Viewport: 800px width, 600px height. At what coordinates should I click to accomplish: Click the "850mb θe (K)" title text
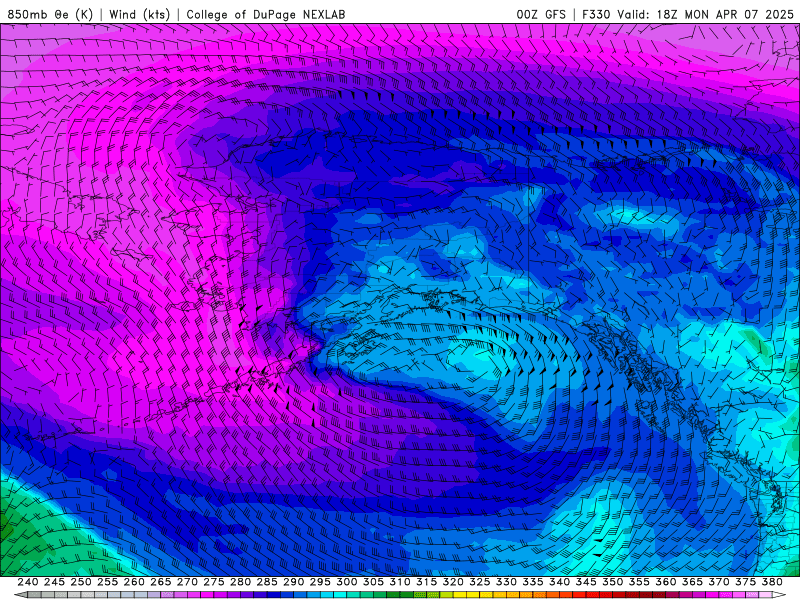pos(50,14)
